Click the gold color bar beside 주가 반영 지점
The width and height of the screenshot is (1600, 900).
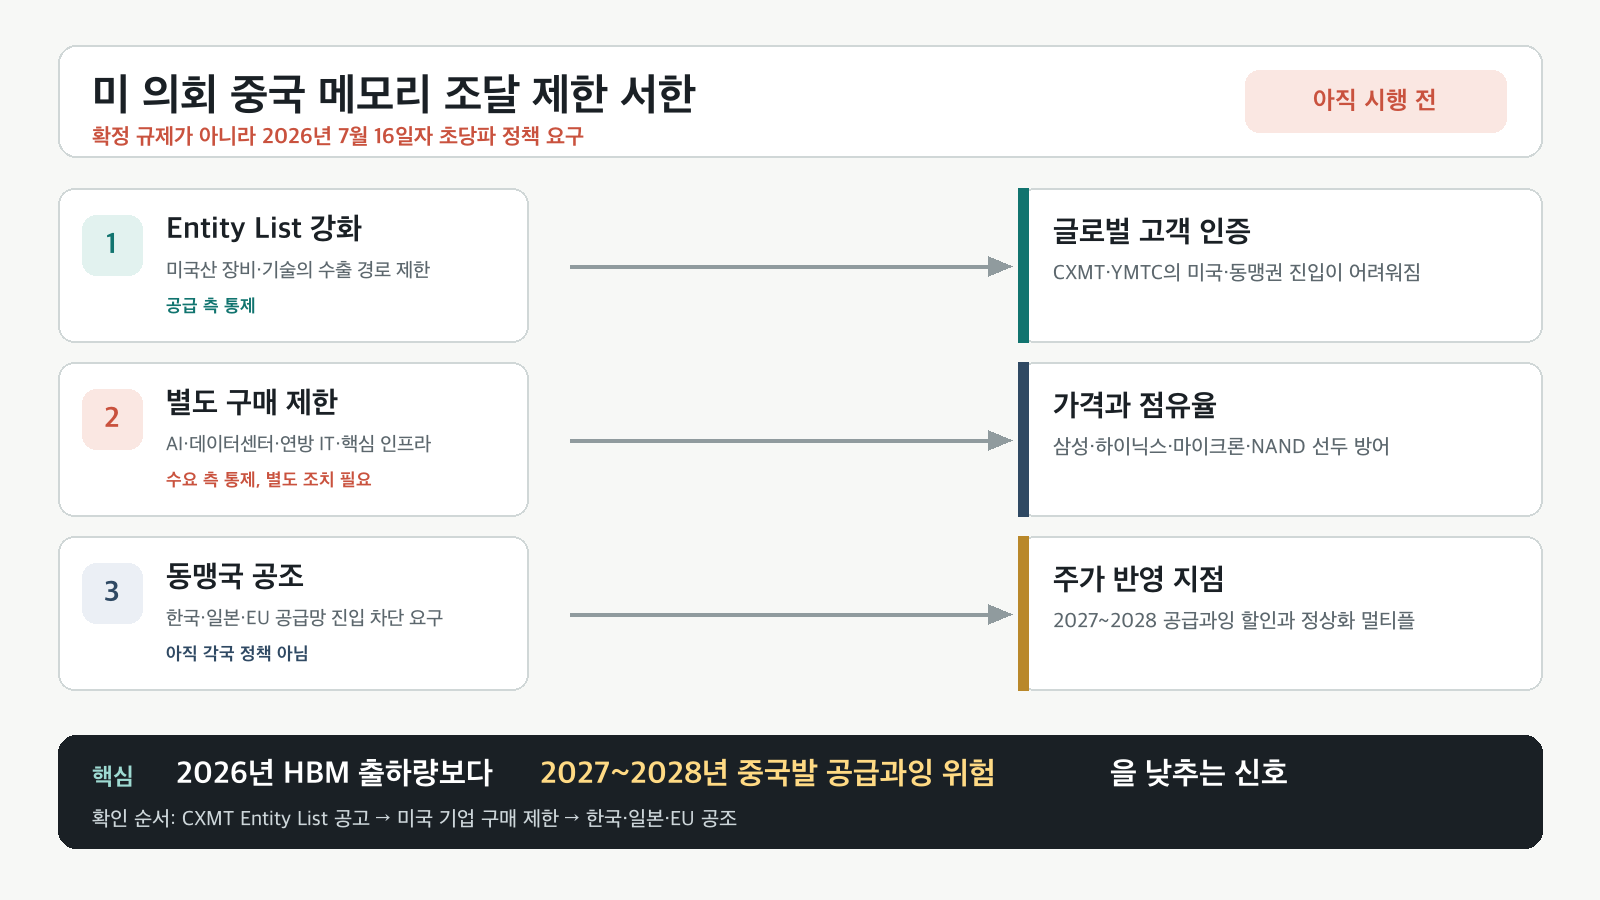pyautogui.click(x=1023, y=614)
